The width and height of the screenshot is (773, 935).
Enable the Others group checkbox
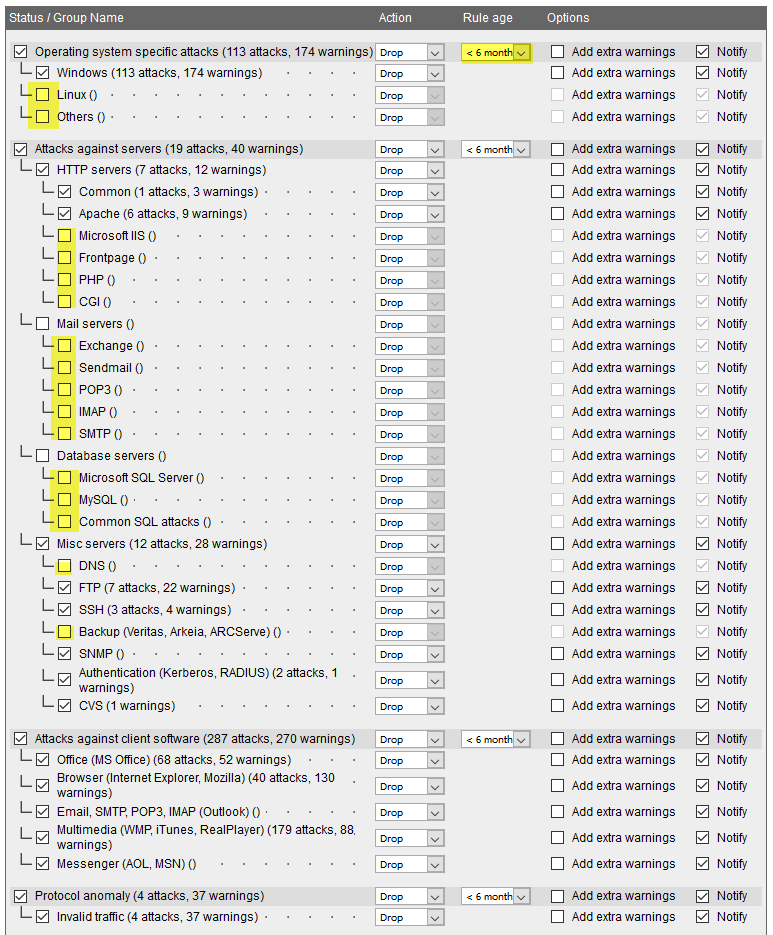pos(42,117)
